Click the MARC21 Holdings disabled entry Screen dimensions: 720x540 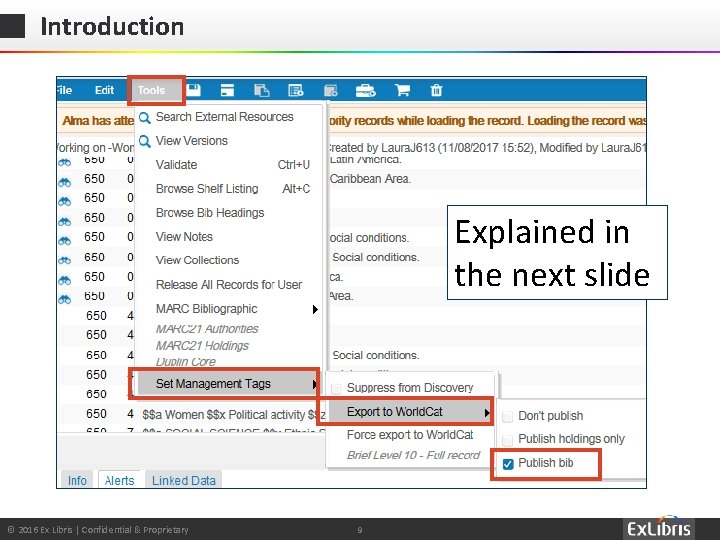click(202, 345)
